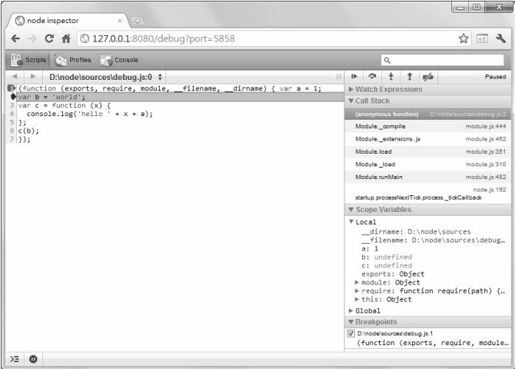This screenshot has height=369, width=515.
Task: Click the address bar URL
Action: pyautogui.click(x=163, y=39)
